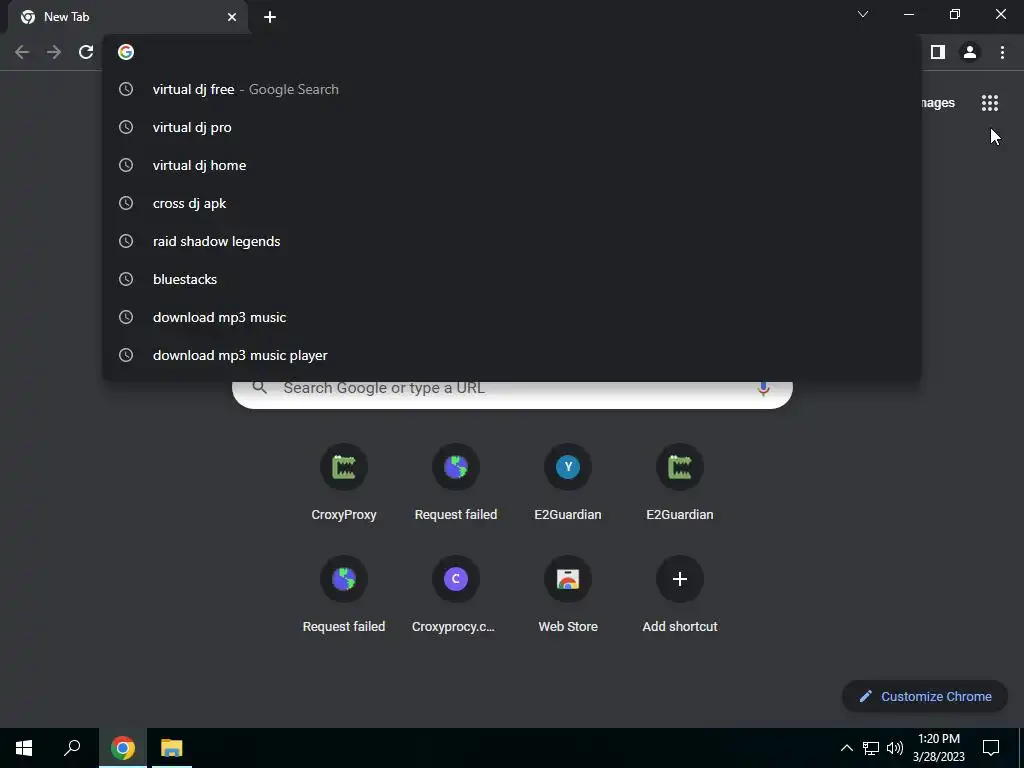Open the Windows Start menu
The height and width of the screenshot is (768, 1024).
click(24, 748)
